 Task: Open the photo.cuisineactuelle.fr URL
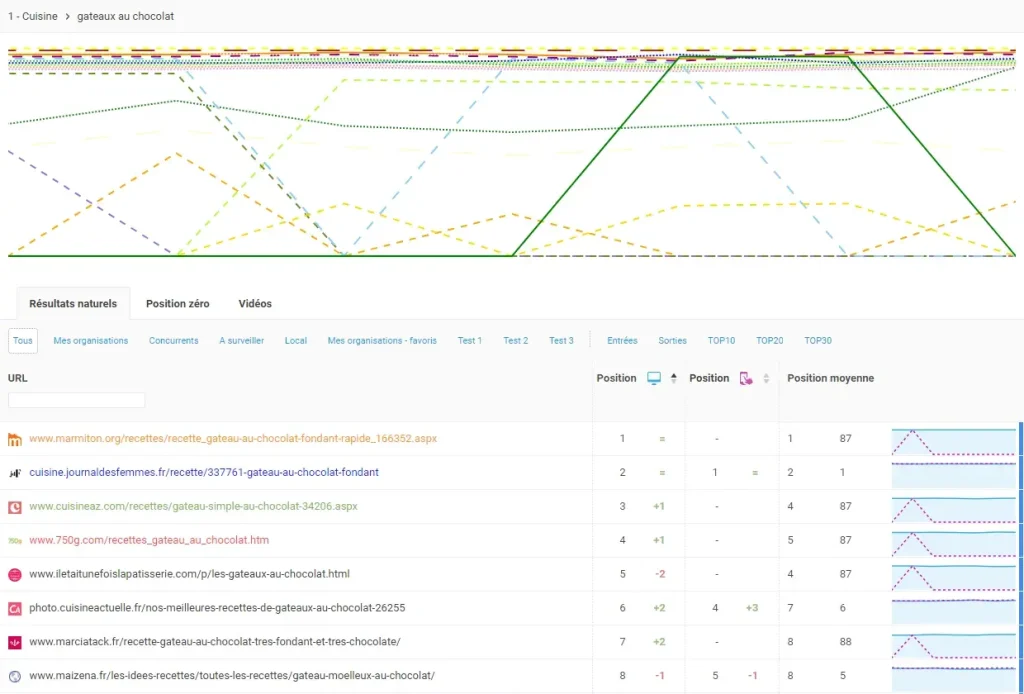pos(217,608)
